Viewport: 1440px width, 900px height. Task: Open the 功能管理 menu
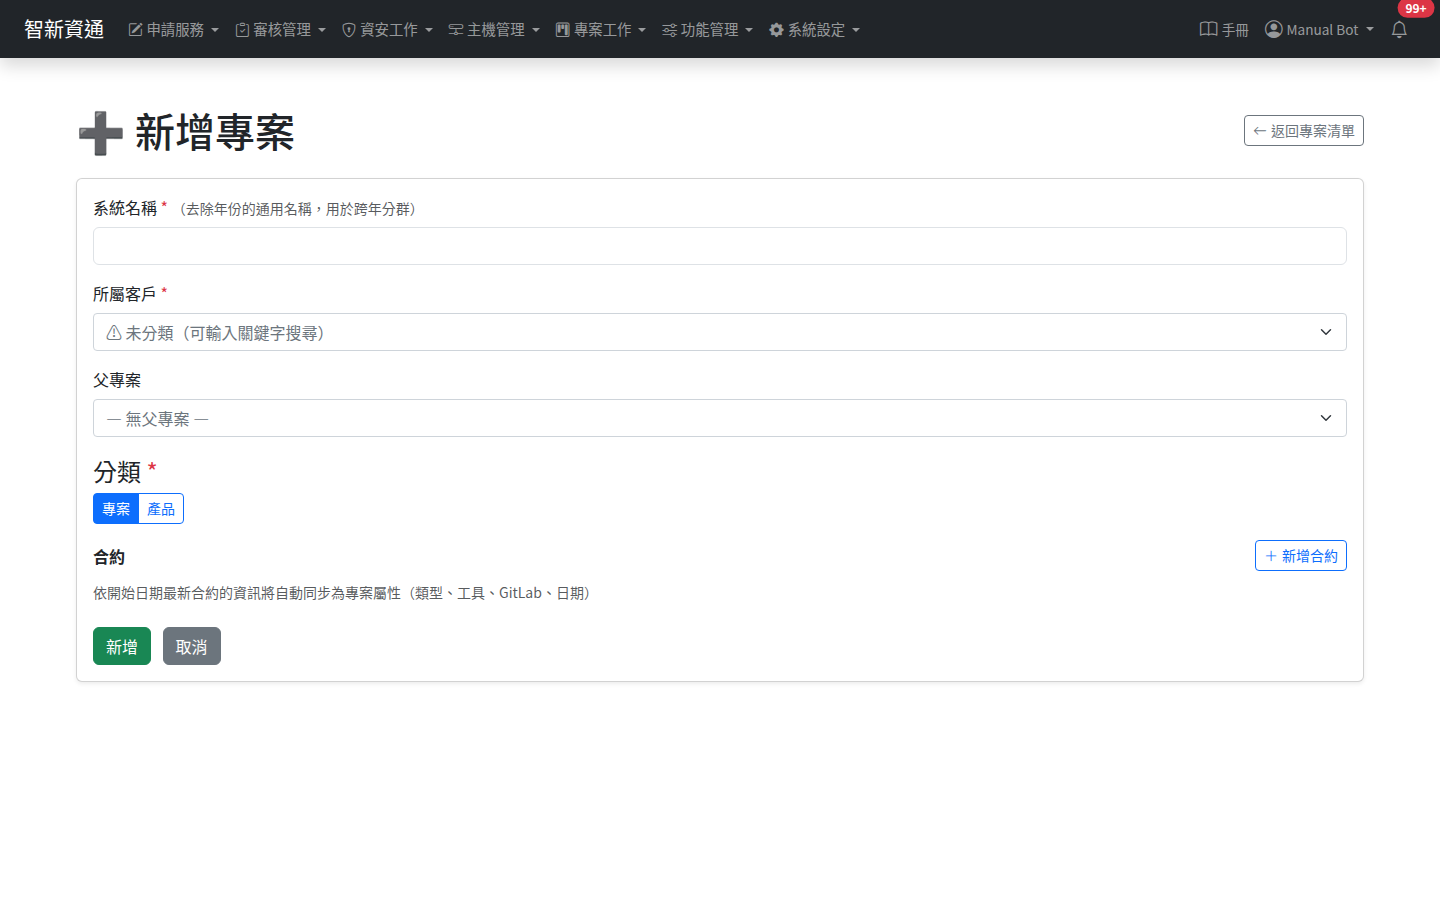(708, 30)
